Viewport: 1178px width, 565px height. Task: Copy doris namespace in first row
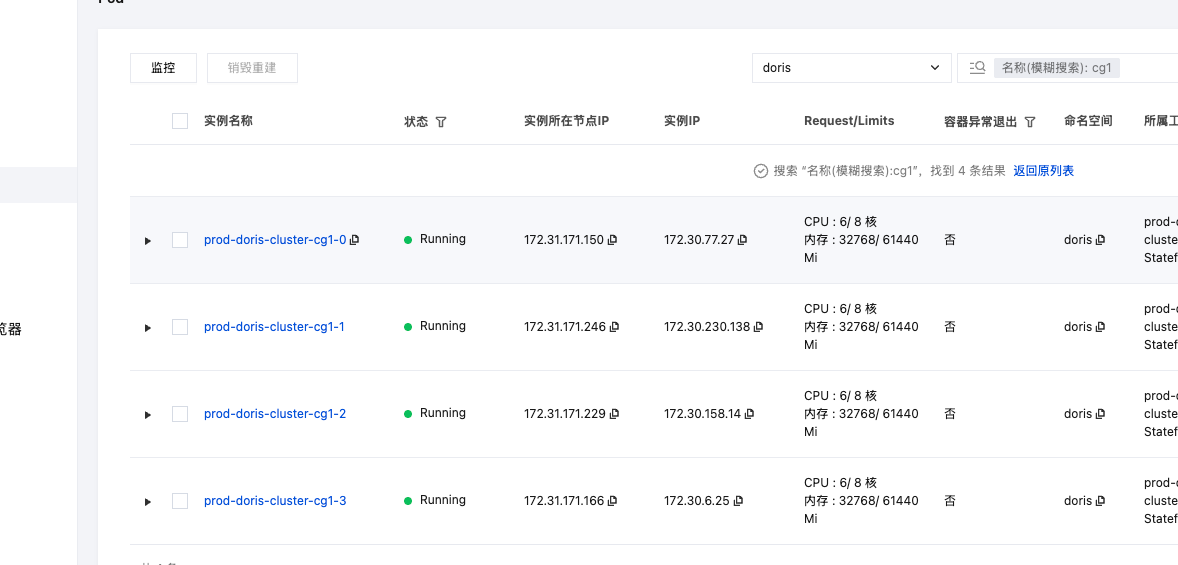[x=1101, y=240]
